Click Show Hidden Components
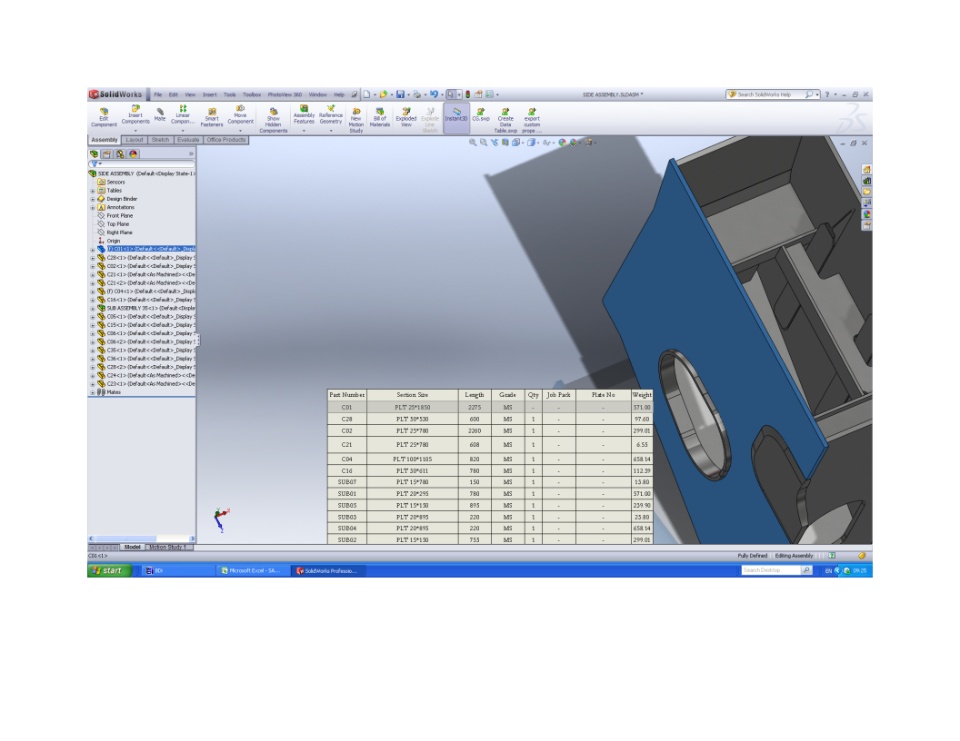 click(x=273, y=120)
